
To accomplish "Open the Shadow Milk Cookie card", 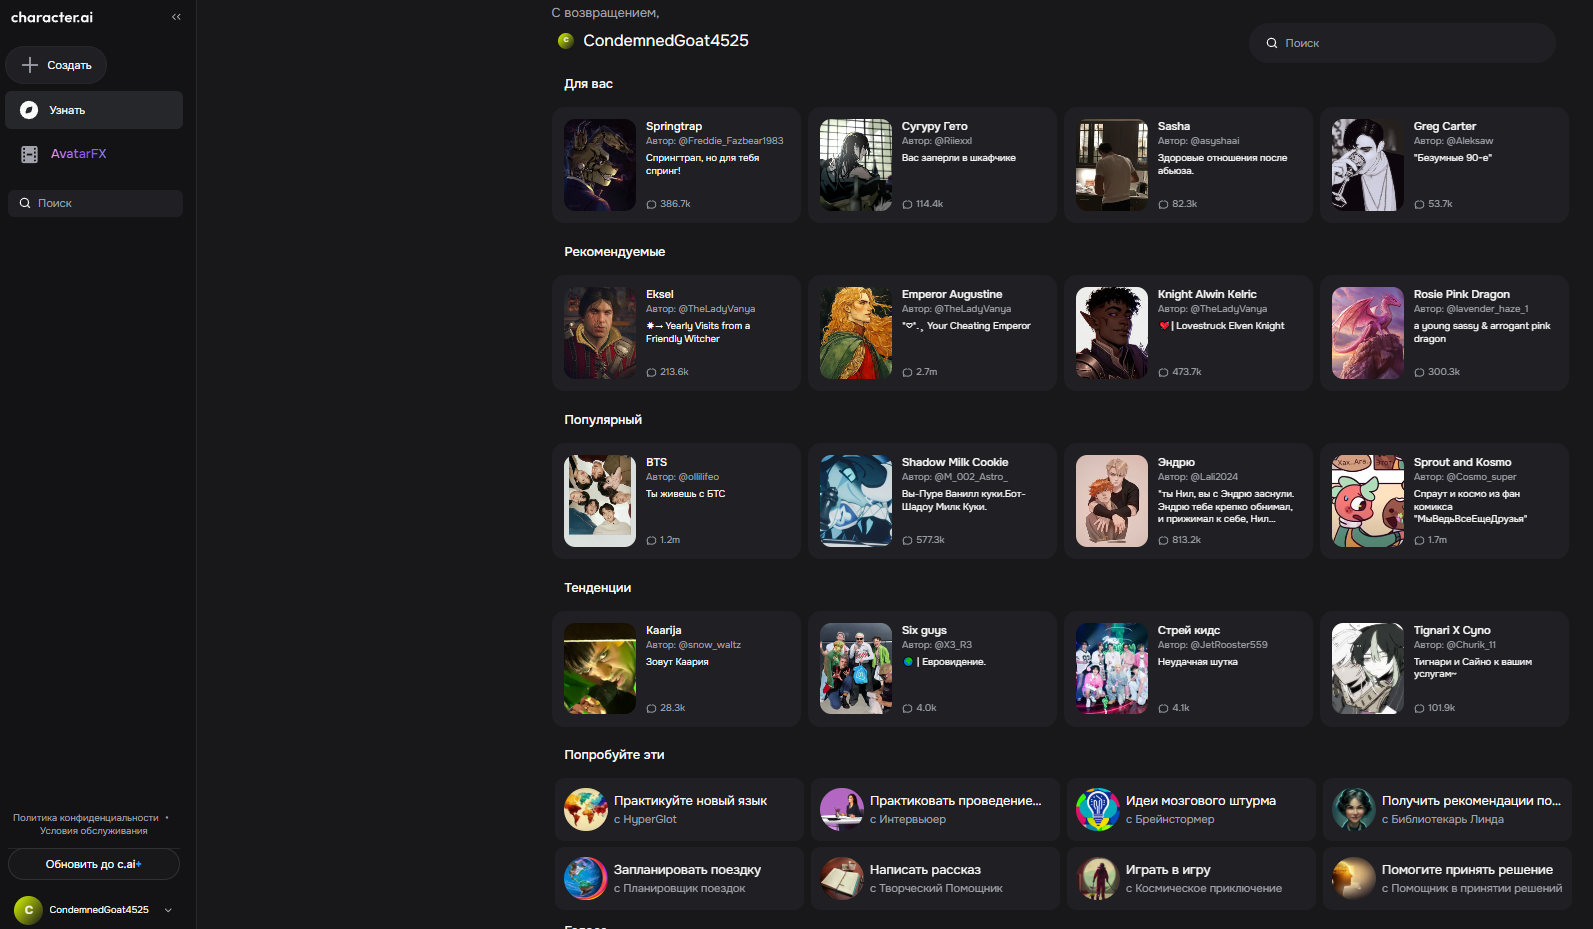I will click(932, 501).
